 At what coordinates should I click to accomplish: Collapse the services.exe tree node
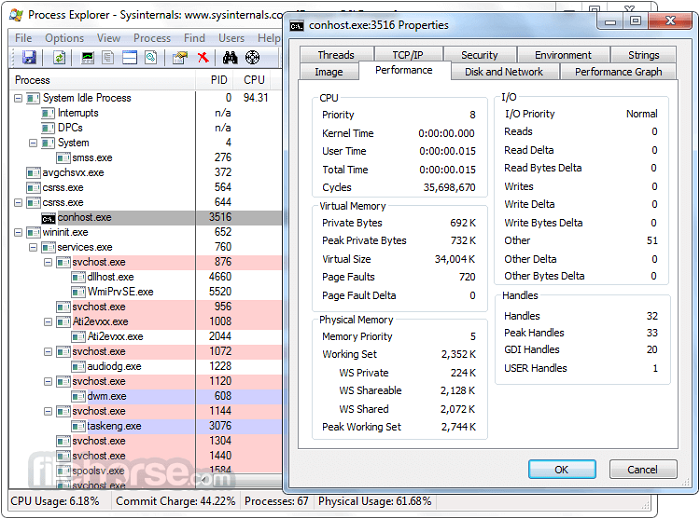pos(33,247)
